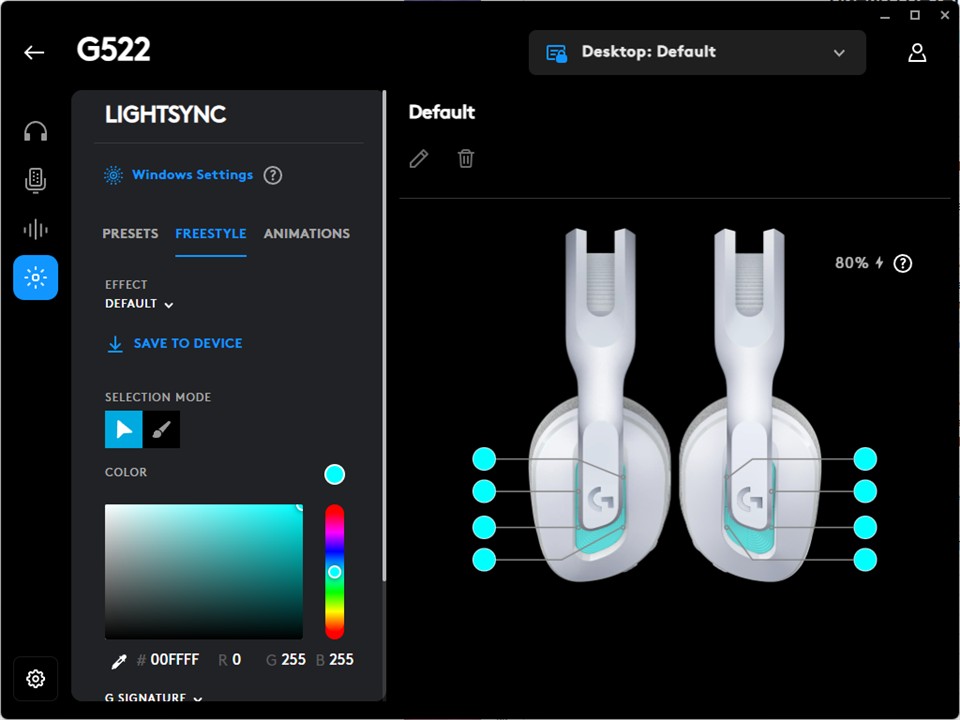The image size is (960, 720).
Task: Open the gear settings icon at bottom left
Action: [x=36, y=679]
